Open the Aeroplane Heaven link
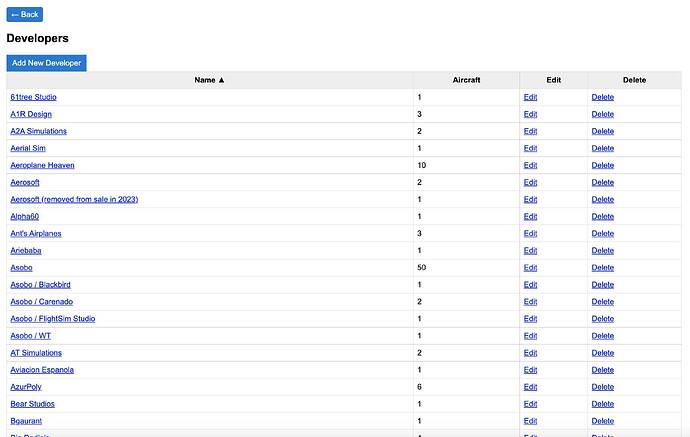Screen dimensions: 690x437 (42, 165)
